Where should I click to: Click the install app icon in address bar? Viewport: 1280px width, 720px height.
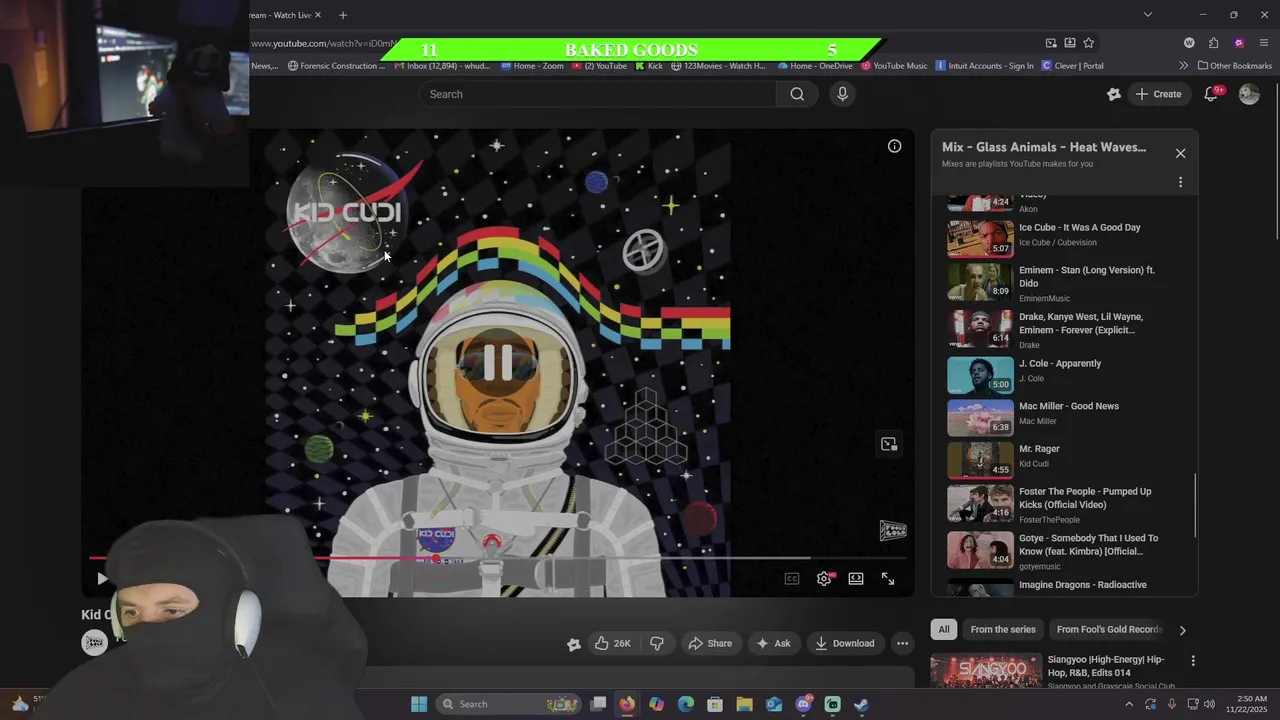(x=1069, y=43)
